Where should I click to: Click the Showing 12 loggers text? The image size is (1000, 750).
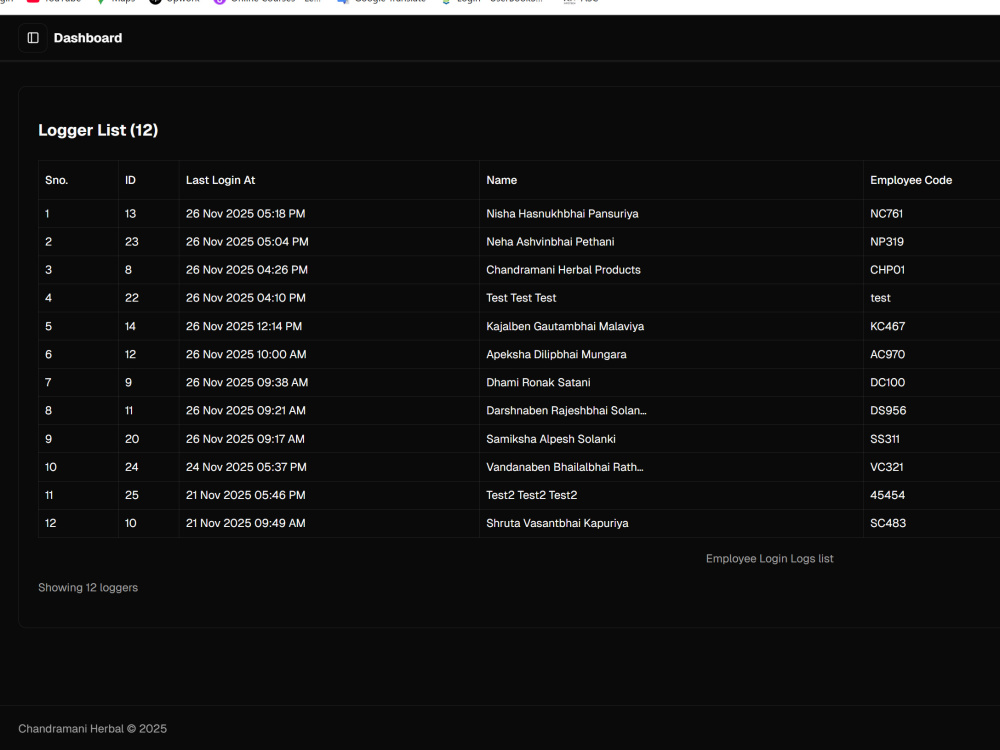(88, 587)
